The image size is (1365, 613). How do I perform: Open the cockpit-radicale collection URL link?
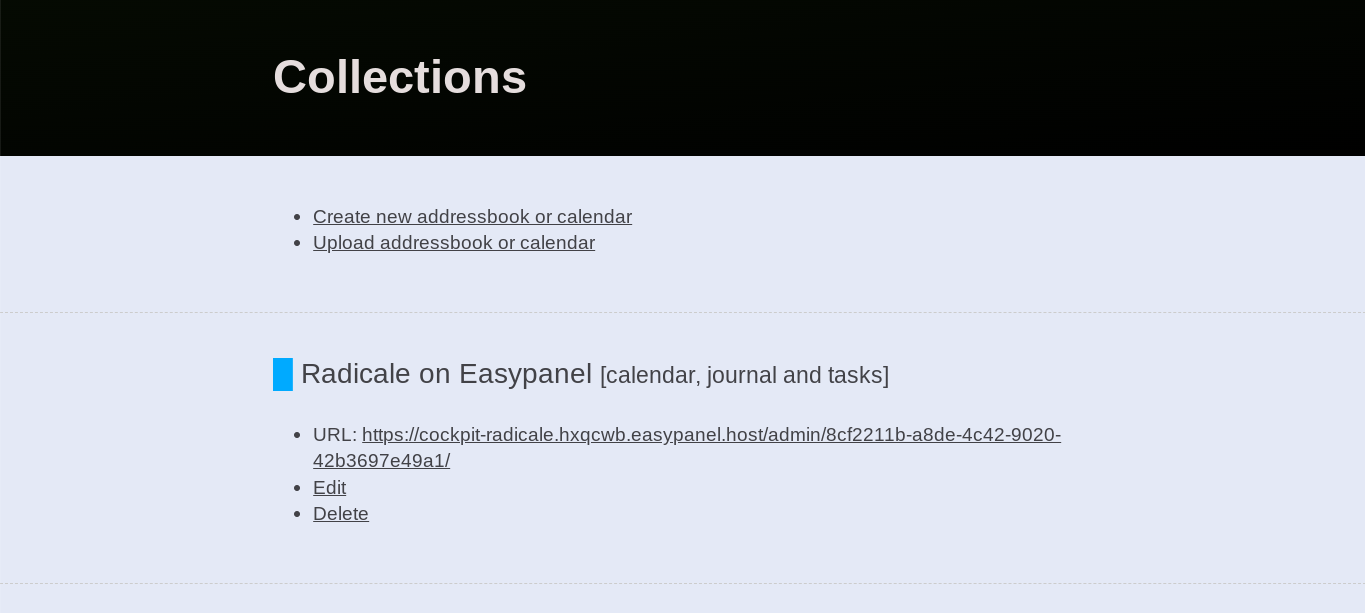point(710,435)
